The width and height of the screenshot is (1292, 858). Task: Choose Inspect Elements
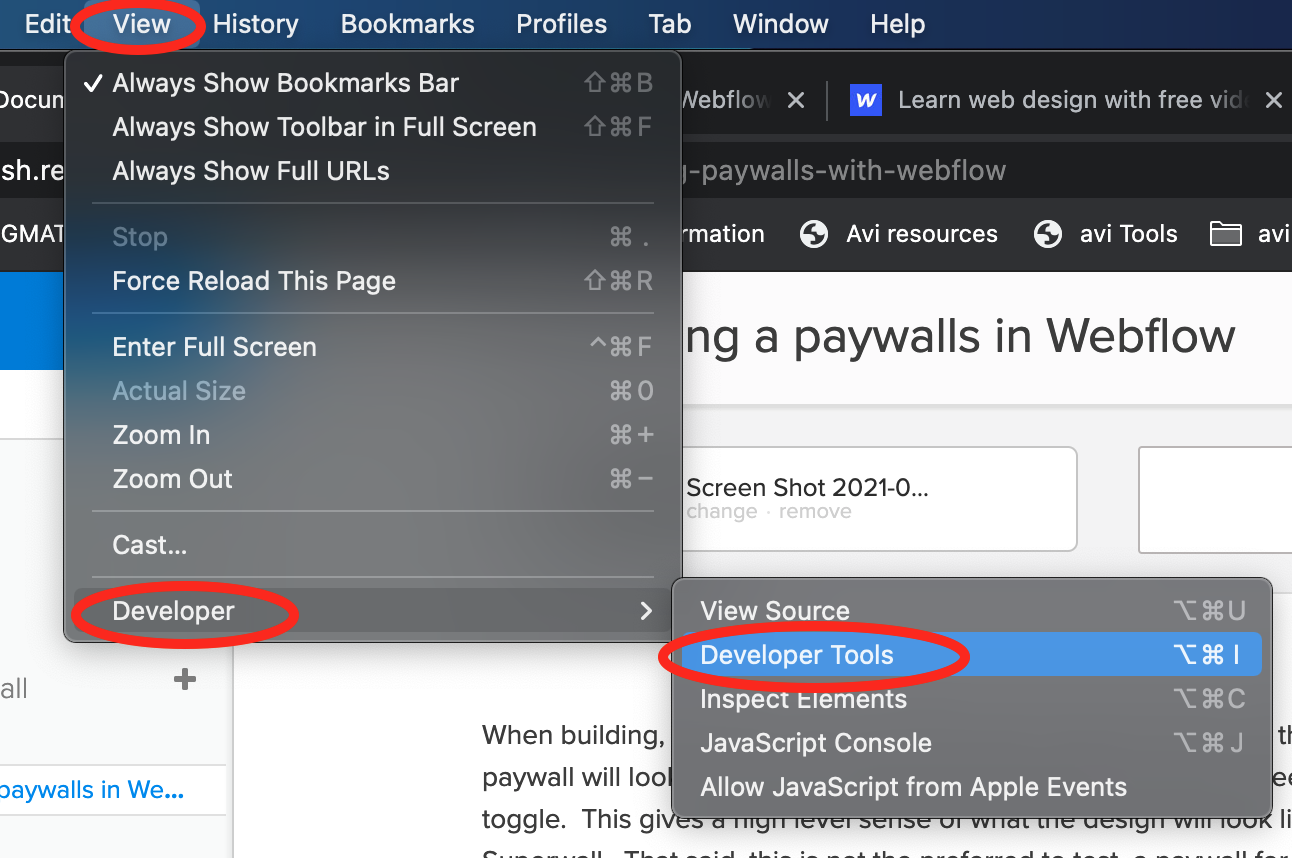pyautogui.click(x=972, y=699)
